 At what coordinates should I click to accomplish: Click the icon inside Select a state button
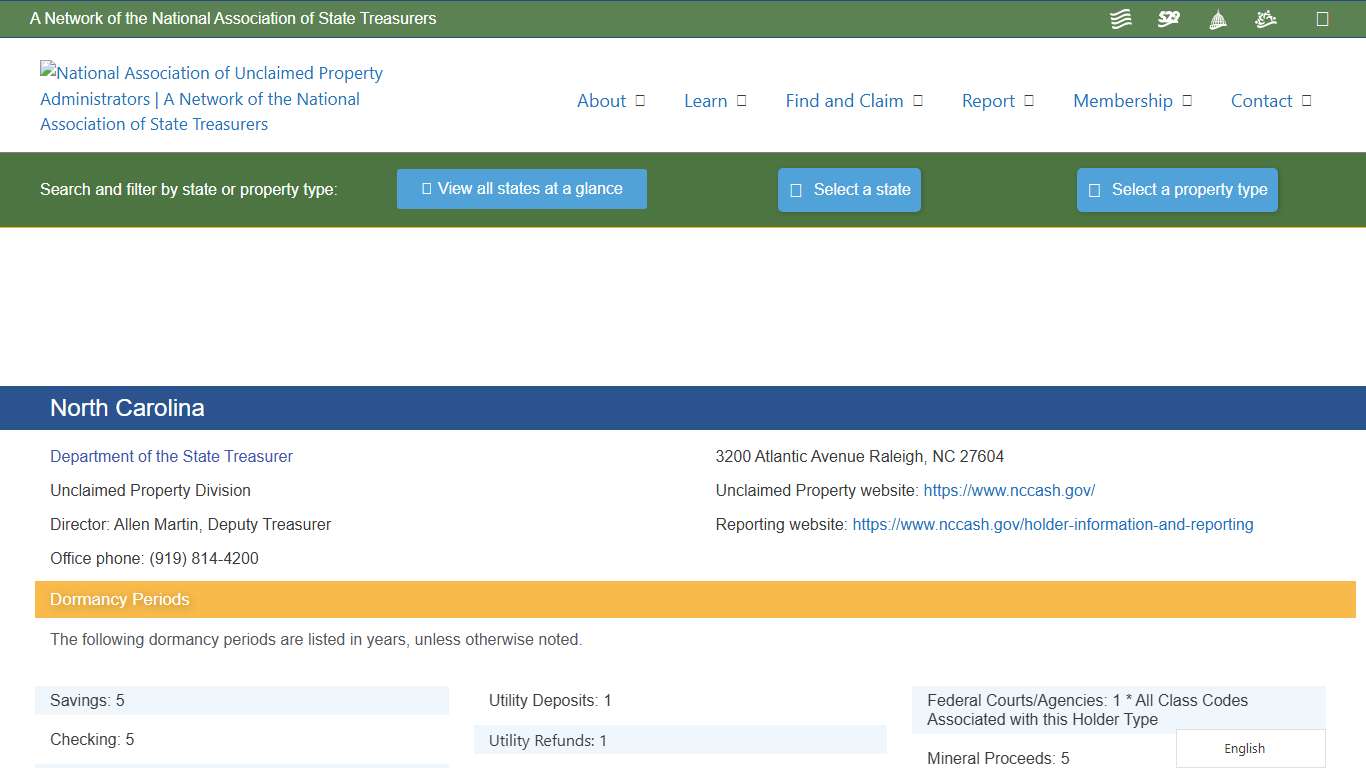[795, 189]
